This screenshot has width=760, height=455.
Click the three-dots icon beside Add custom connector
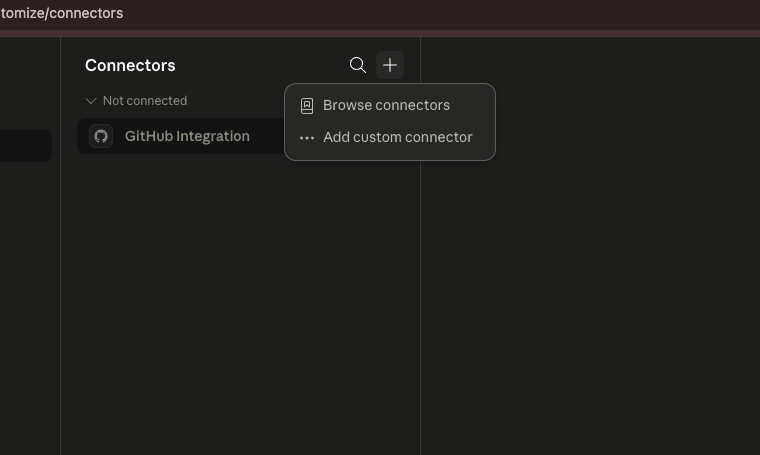click(x=307, y=138)
